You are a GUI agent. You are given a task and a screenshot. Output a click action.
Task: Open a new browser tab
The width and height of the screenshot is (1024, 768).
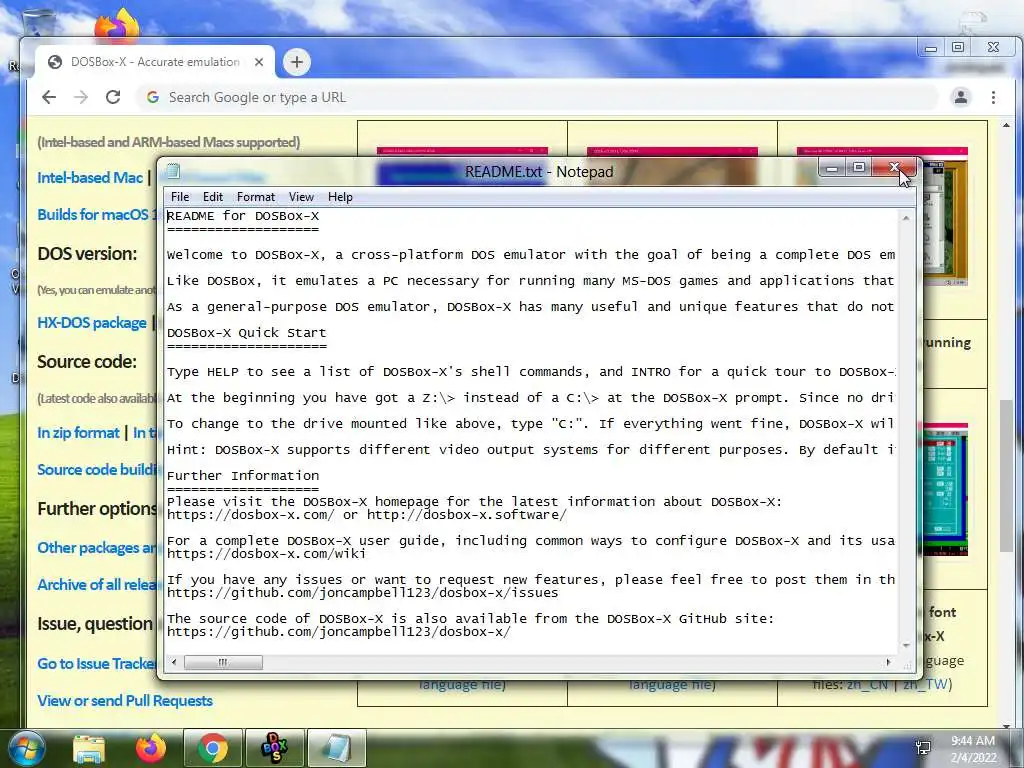(x=296, y=62)
